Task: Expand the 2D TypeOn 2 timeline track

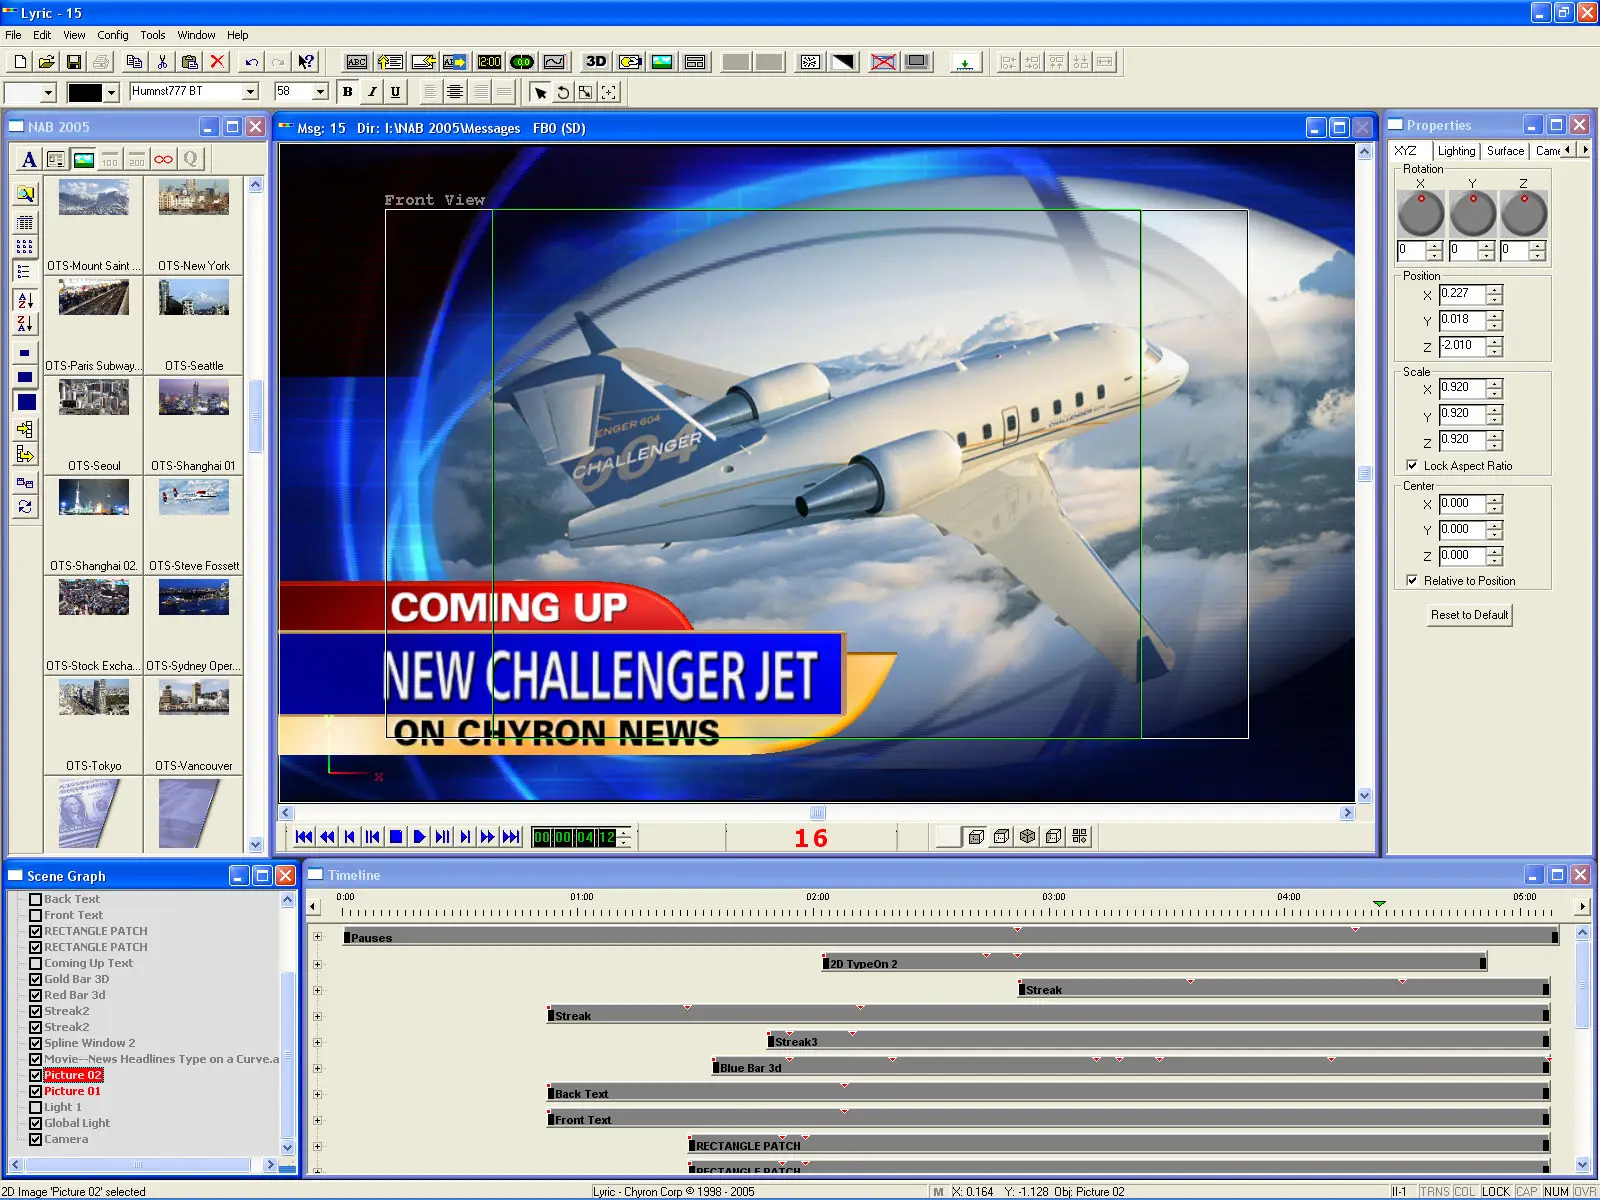Action: [x=318, y=964]
